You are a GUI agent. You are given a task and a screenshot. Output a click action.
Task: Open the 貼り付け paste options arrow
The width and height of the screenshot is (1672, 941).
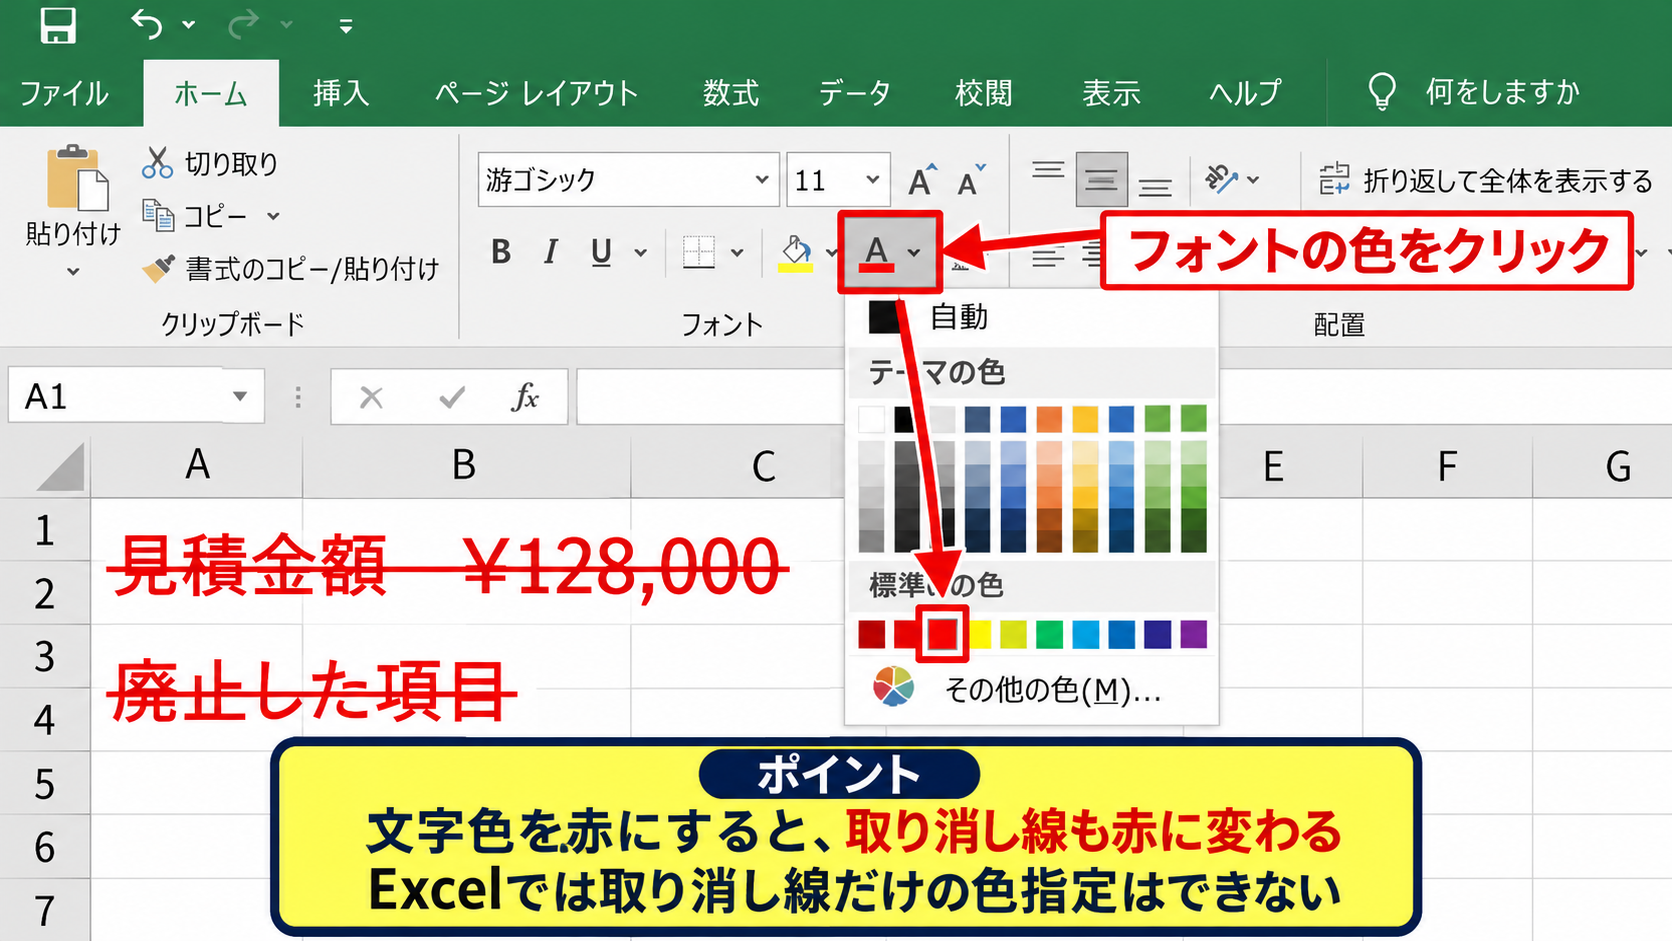[73, 272]
